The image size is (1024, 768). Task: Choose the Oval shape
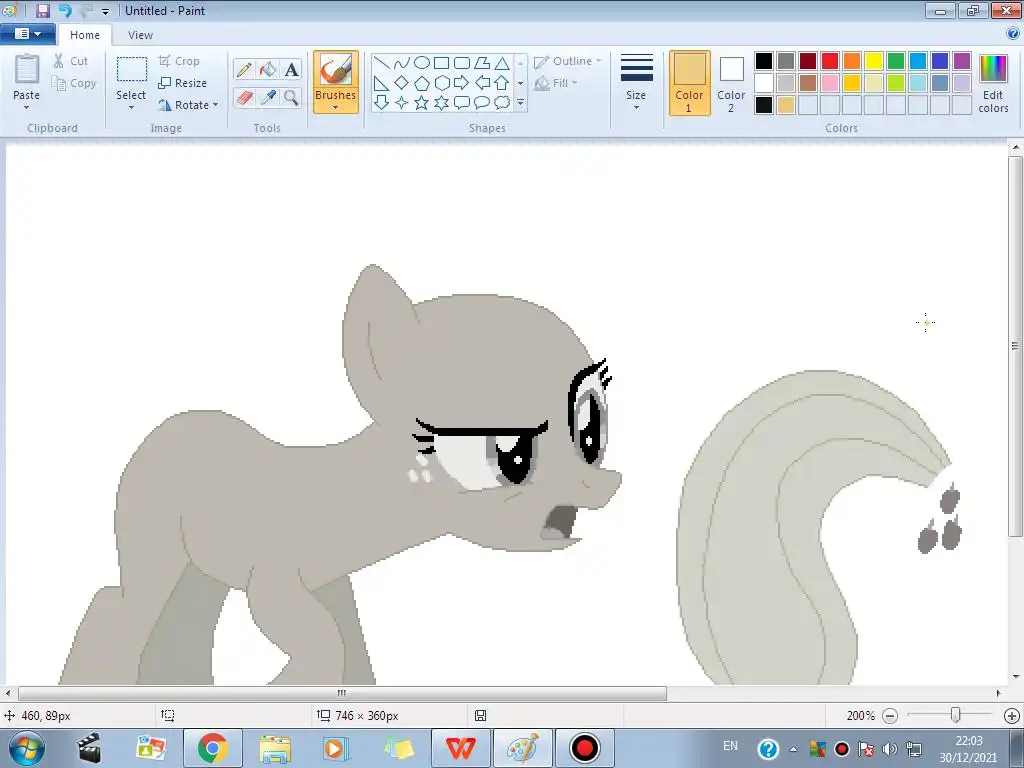coord(422,63)
